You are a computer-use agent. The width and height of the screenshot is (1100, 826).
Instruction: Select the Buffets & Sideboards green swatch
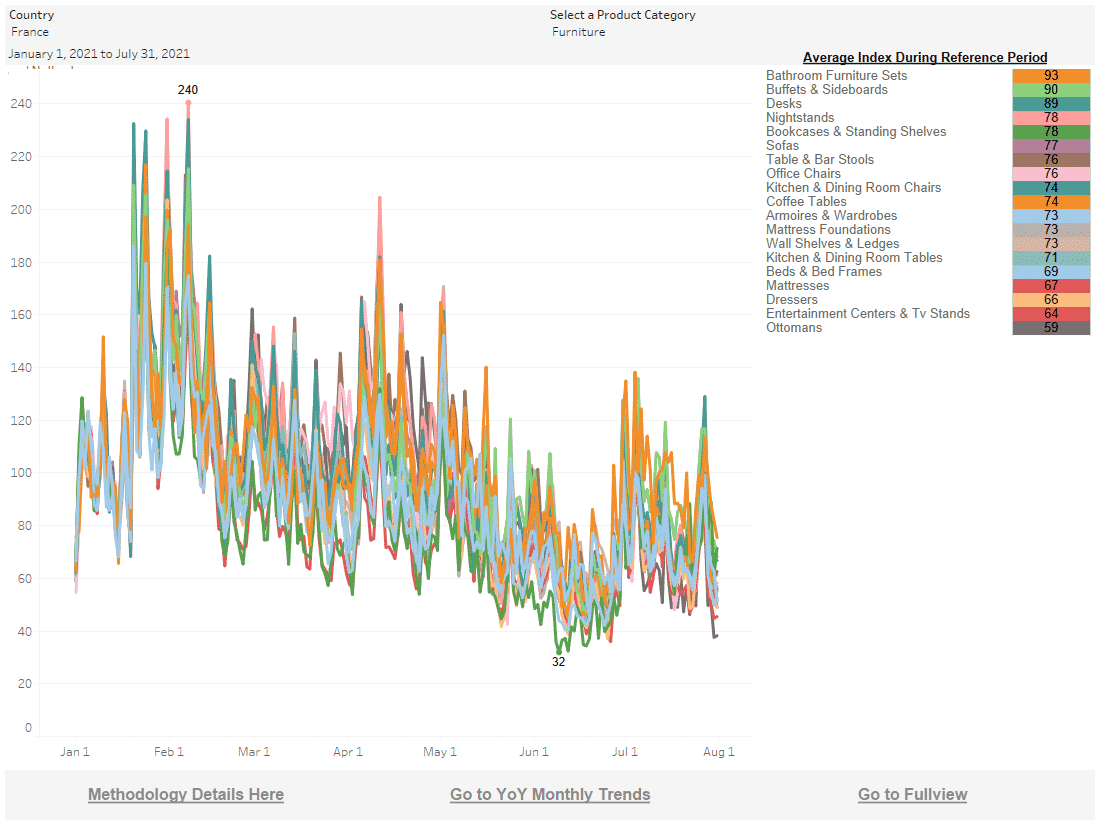1050,90
